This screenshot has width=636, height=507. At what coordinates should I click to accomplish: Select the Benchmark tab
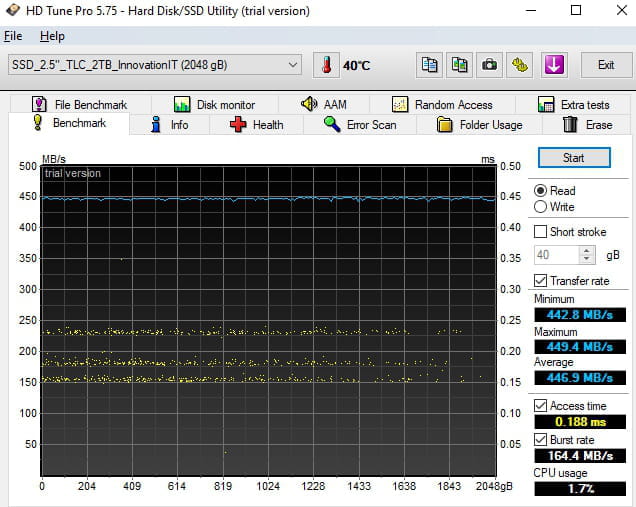(69, 122)
